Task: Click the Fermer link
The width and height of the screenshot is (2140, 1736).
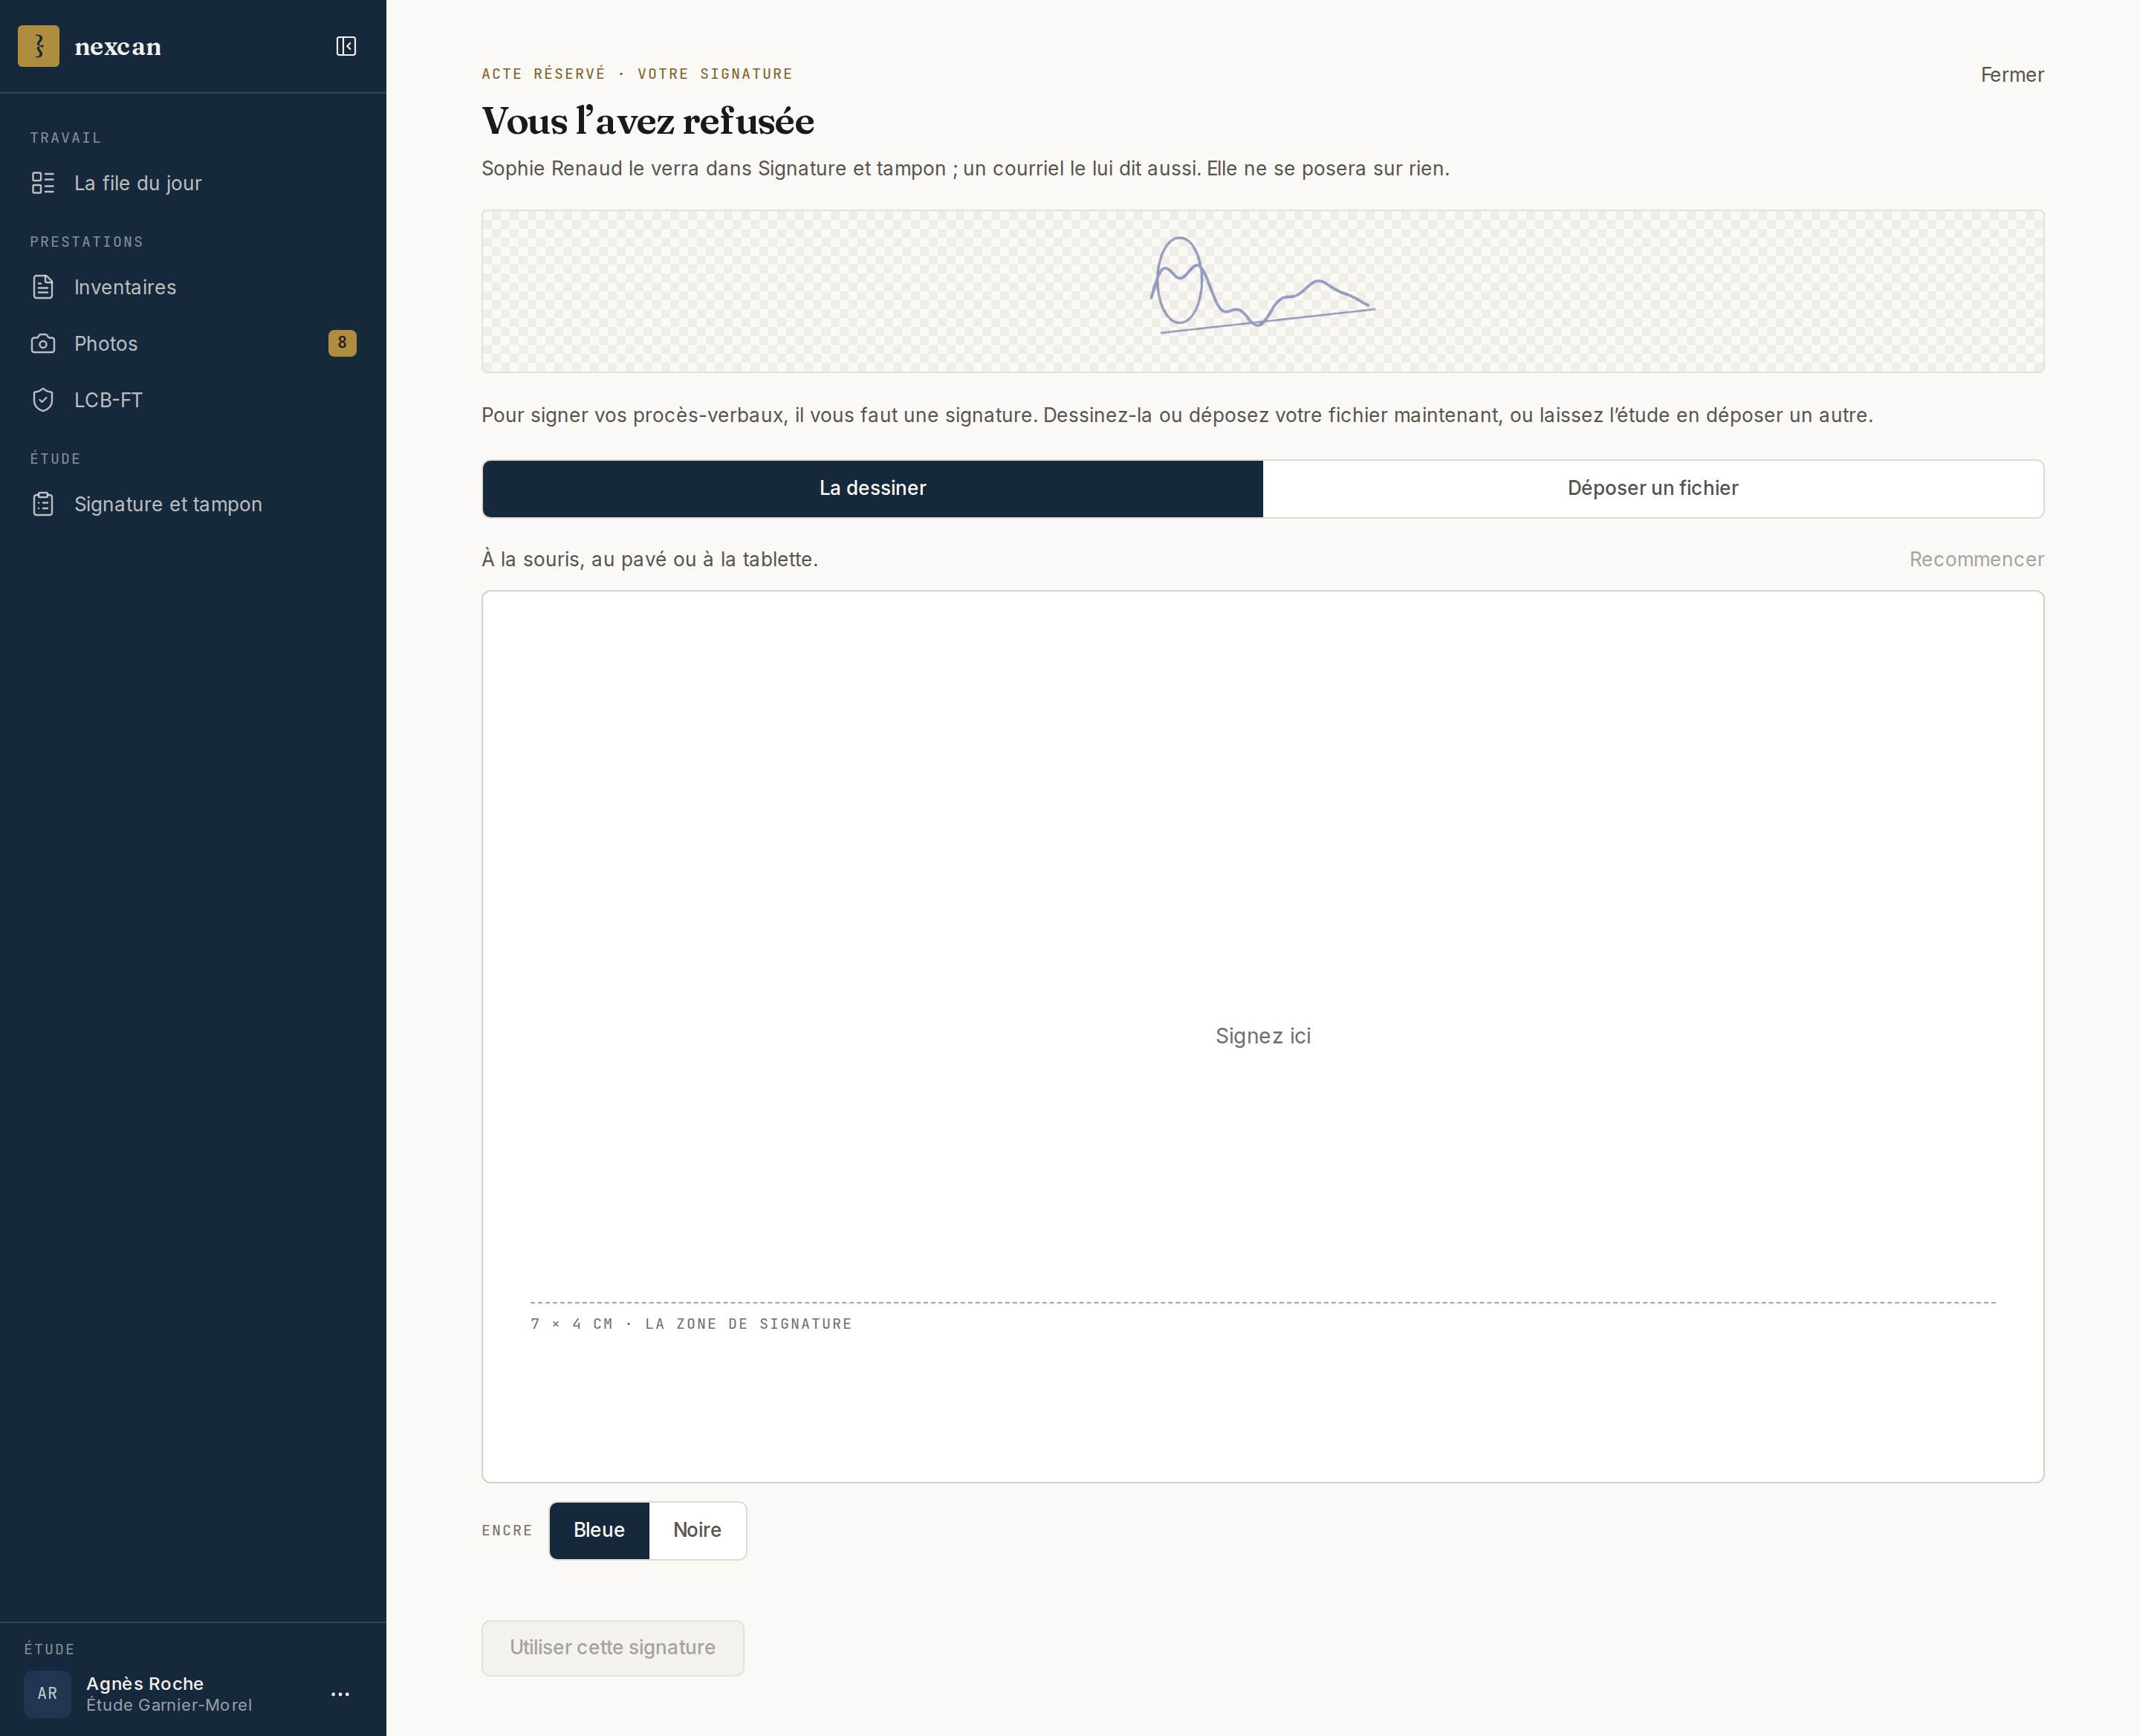Action: tap(2012, 75)
